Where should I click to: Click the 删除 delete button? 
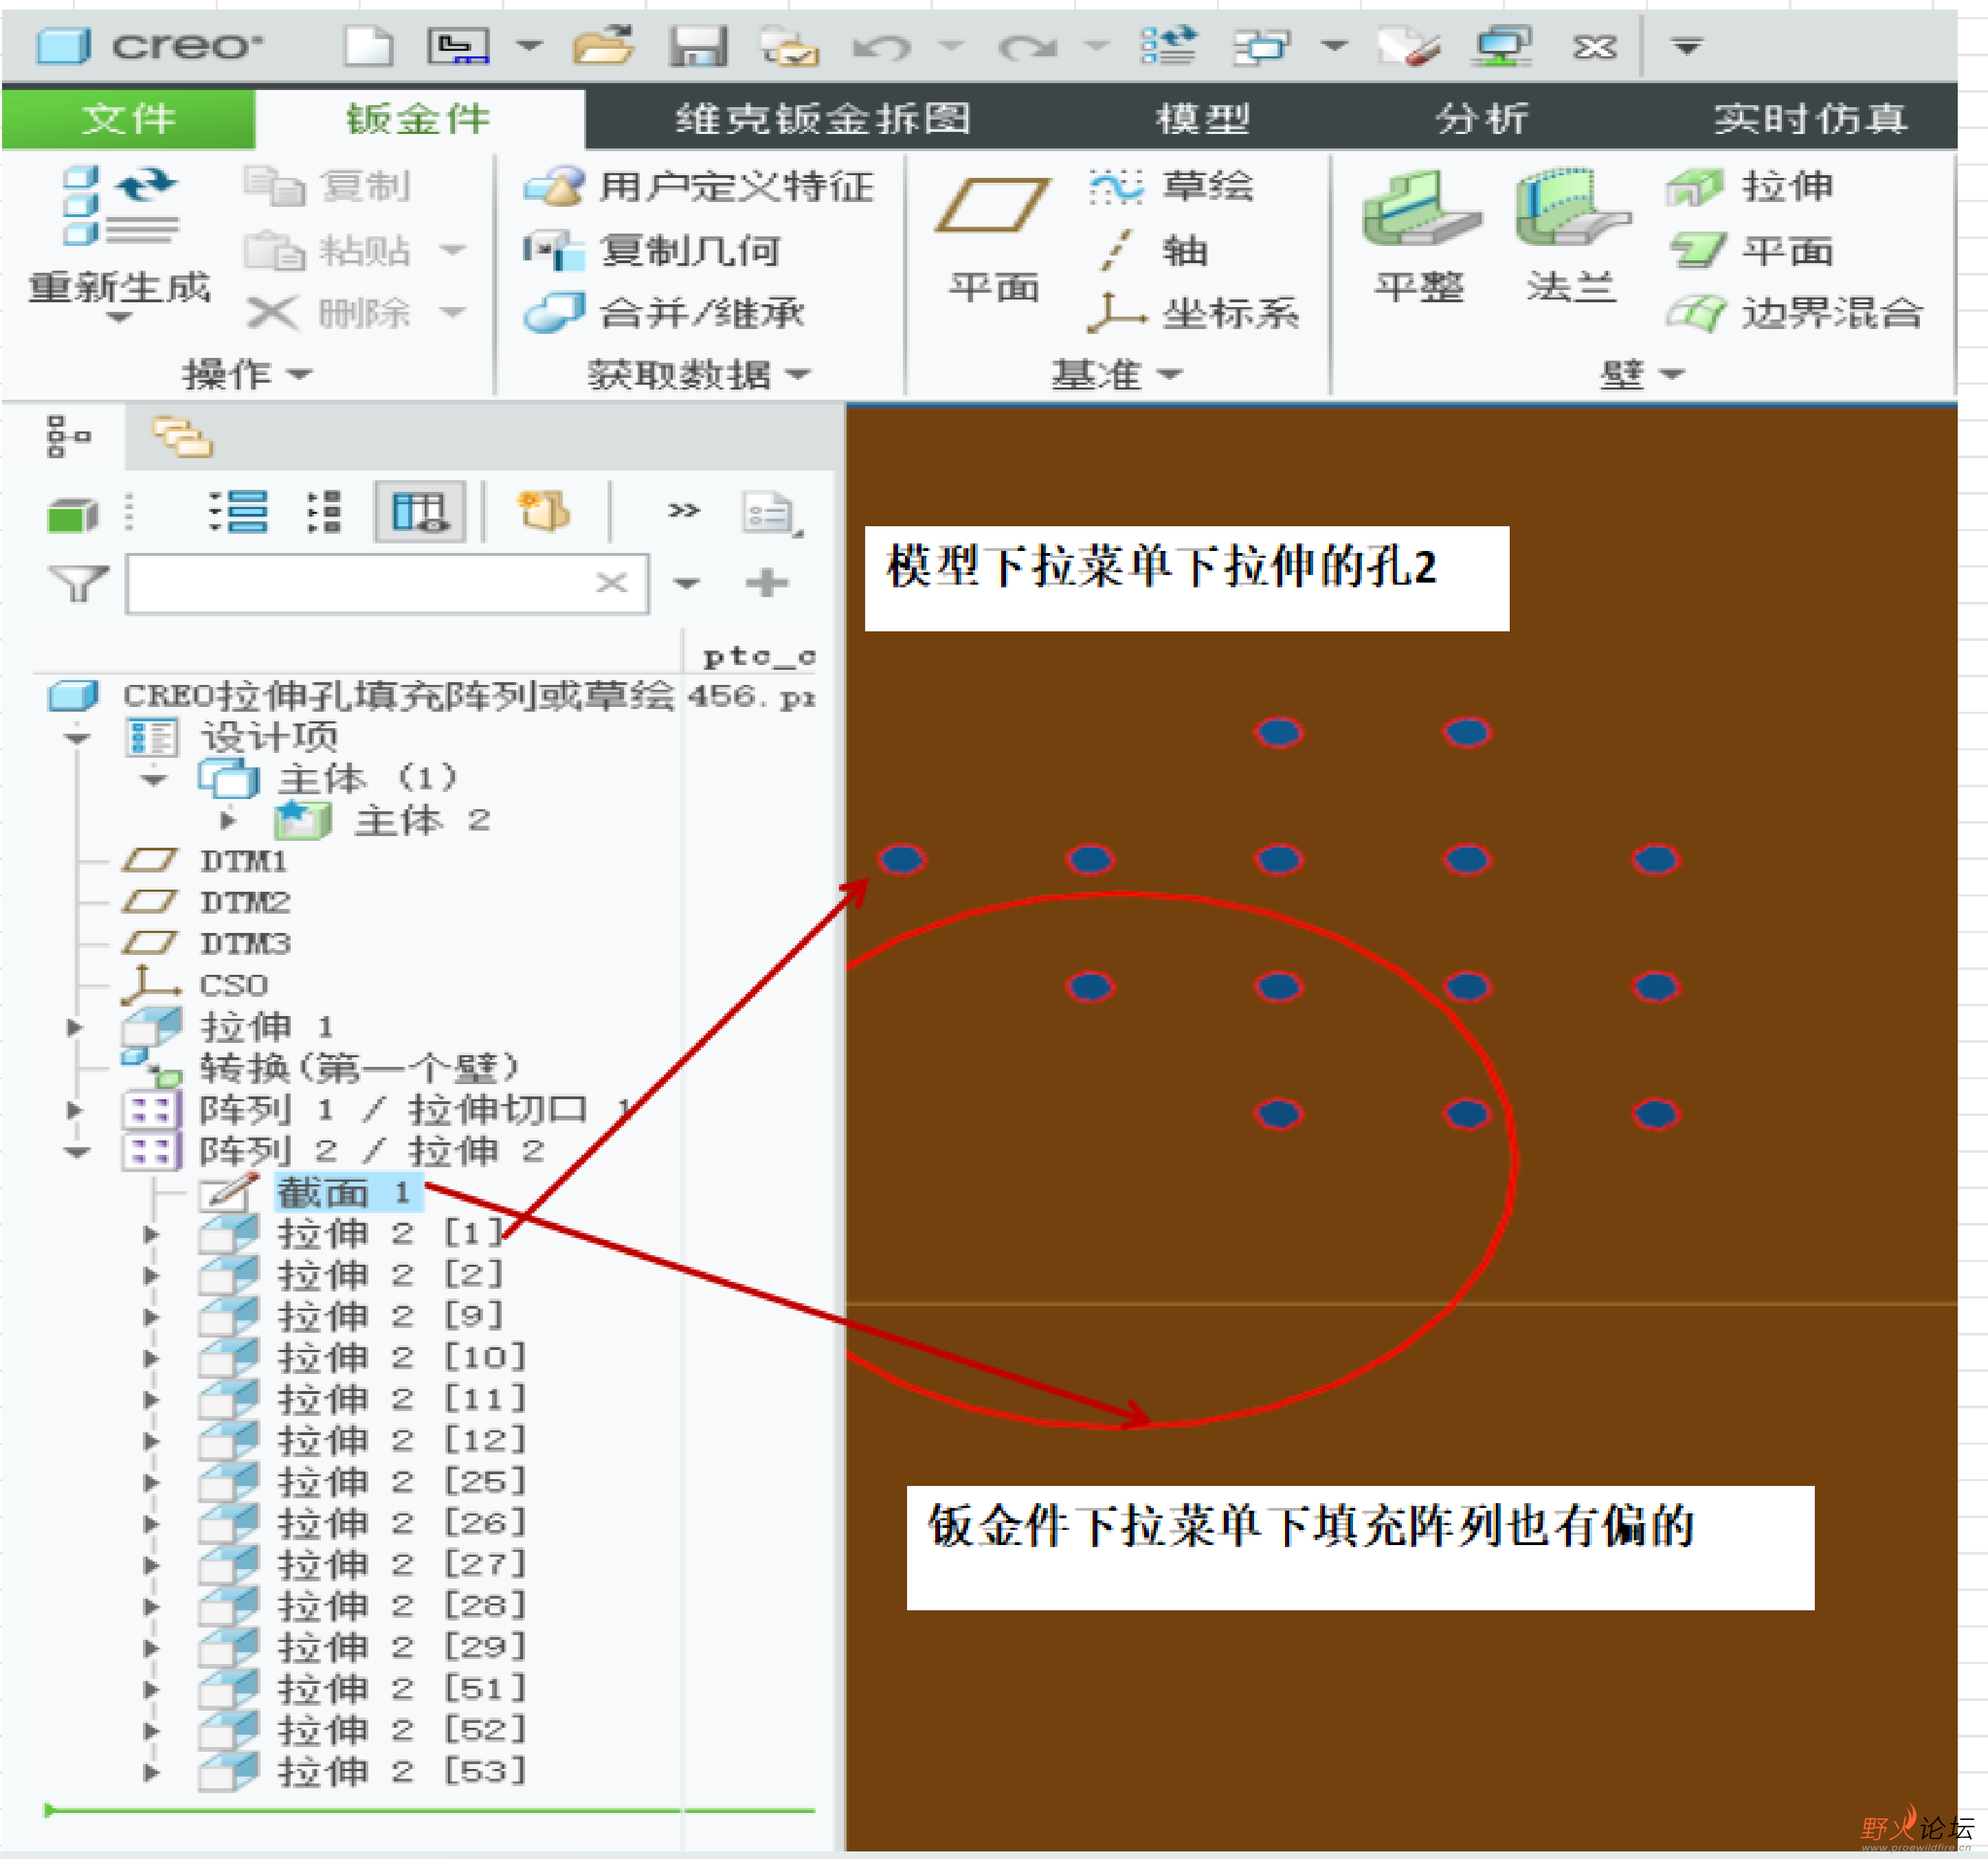(x=328, y=313)
